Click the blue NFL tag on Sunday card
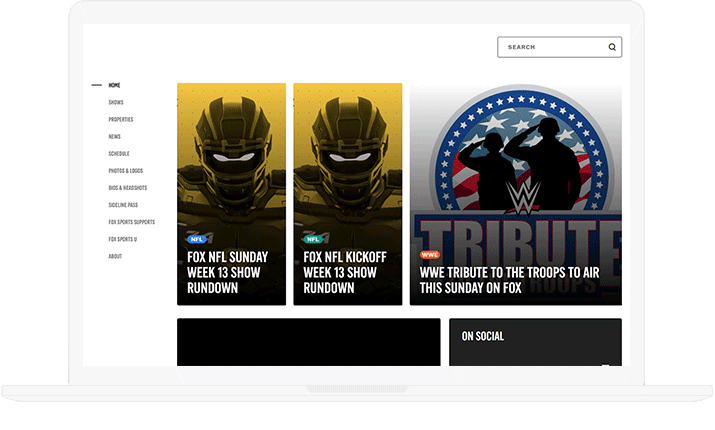 pyautogui.click(x=197, y=239)
